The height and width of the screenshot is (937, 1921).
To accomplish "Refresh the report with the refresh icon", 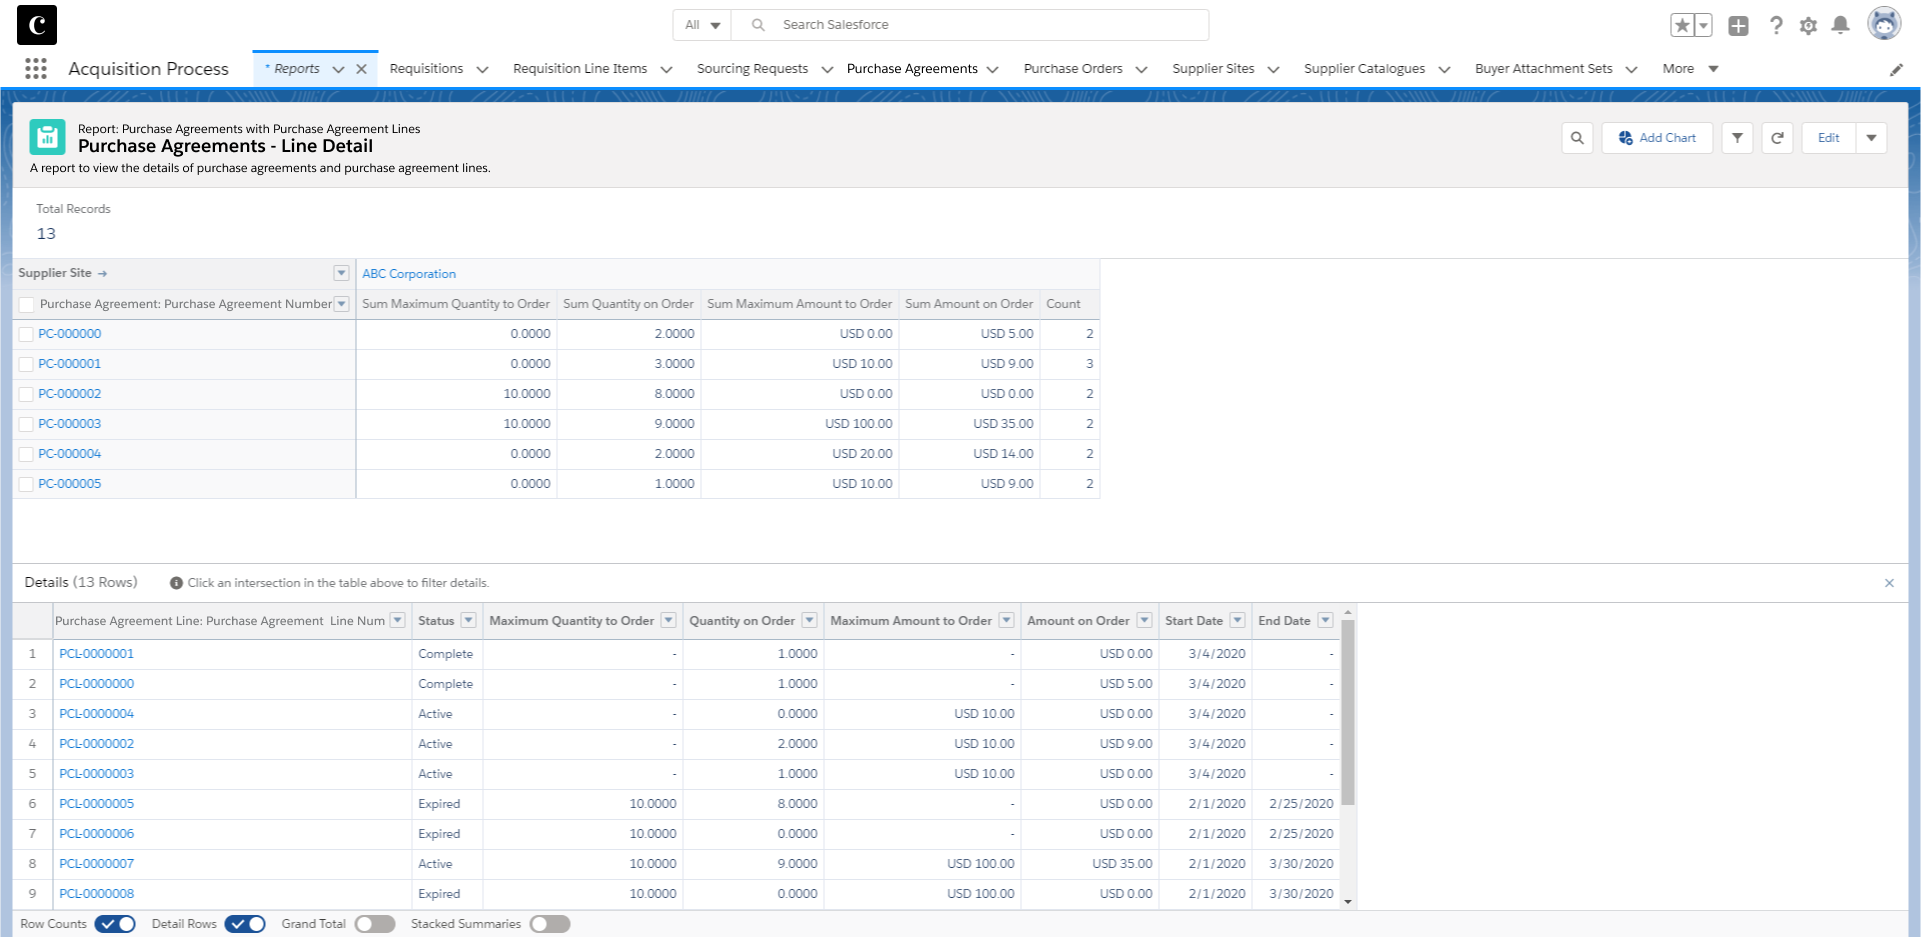I will coord(1777,138).
